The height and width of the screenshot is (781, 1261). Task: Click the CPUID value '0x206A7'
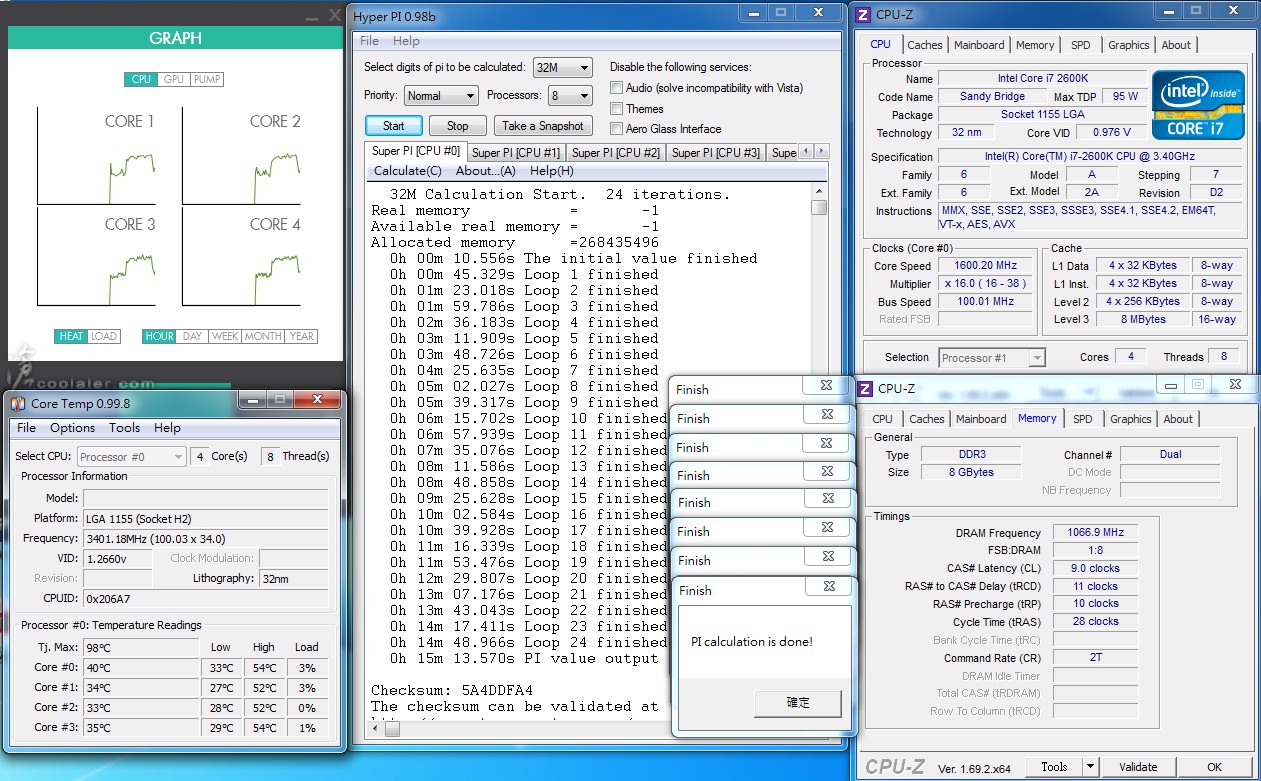(205, 598)
